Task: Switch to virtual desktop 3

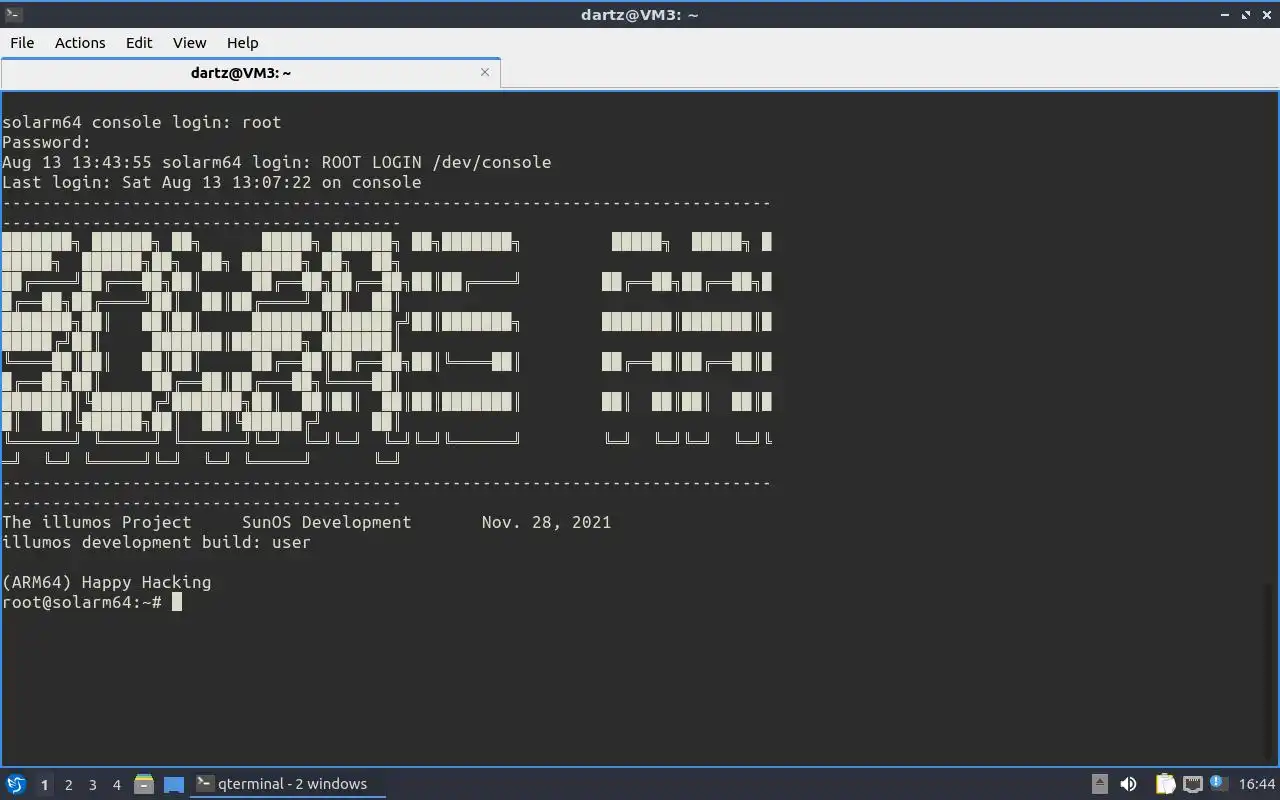Action: coord(92,785)
